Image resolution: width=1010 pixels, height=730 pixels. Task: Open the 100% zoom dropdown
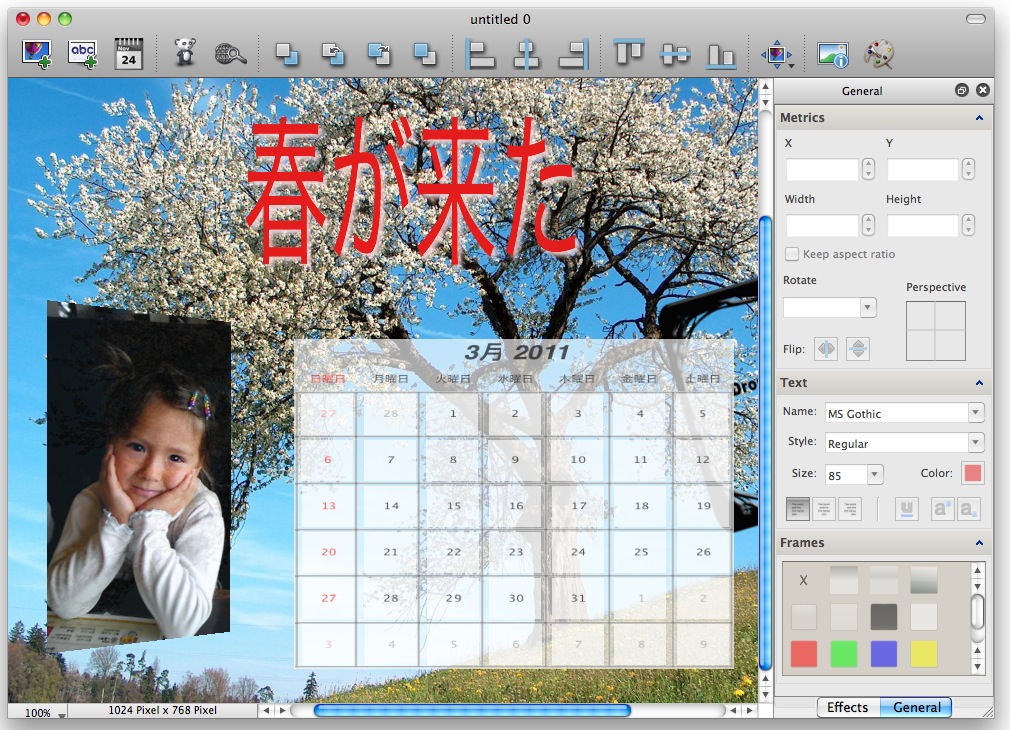pyautogui.click(x=44, y=712)
